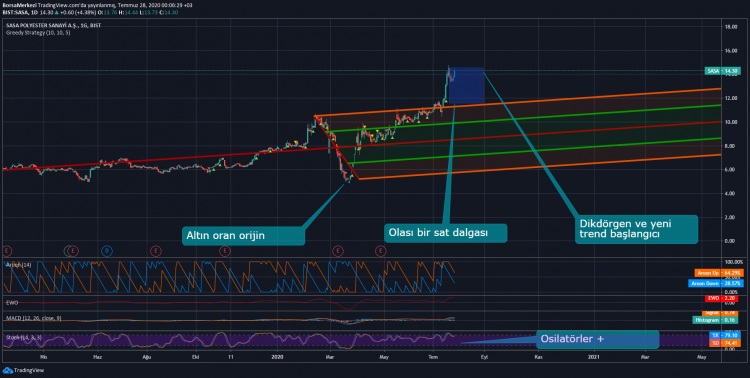Open the BorsaMerkezi author name in header
The width and height of the screenshot is (750, 378).
(19, 5)
